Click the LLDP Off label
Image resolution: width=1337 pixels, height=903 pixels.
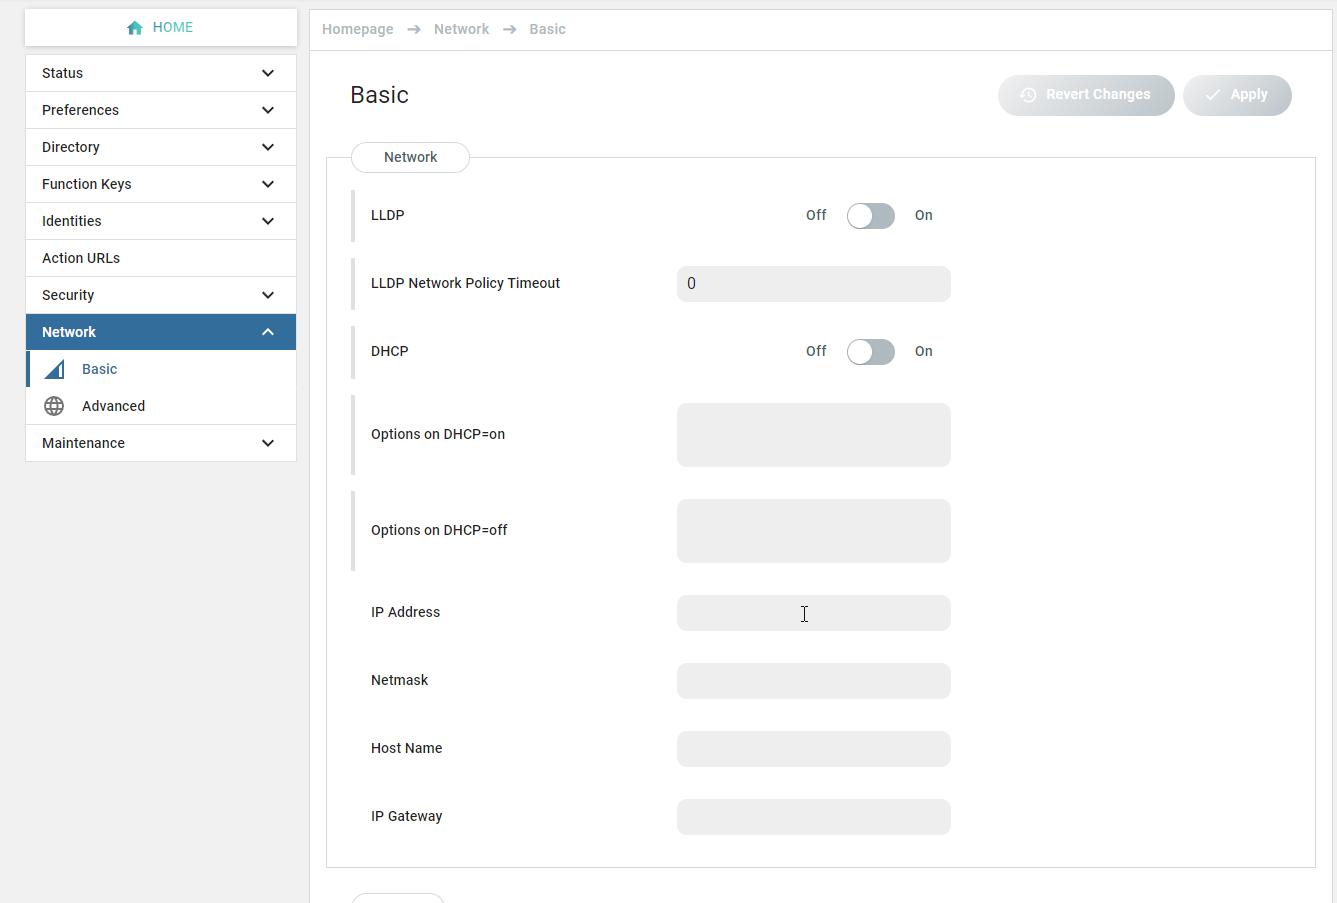tap(816, 215)
